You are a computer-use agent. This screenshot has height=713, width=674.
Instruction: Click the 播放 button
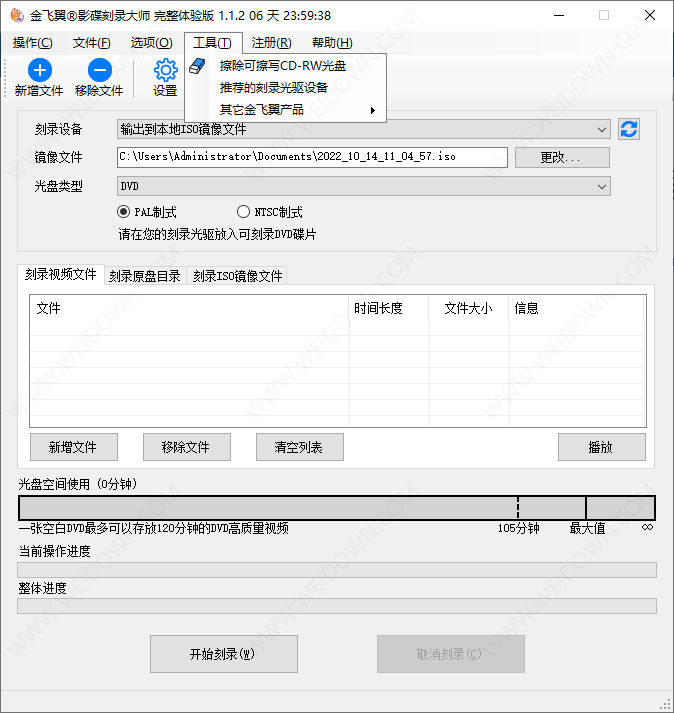coord(602,447)
